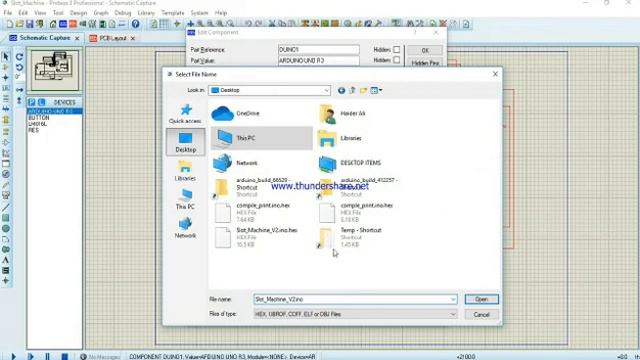Image resolution: width=640 pixels, height=360 pixels.
Task: Close the Select File Name dialog
Action: pos(495,74)
